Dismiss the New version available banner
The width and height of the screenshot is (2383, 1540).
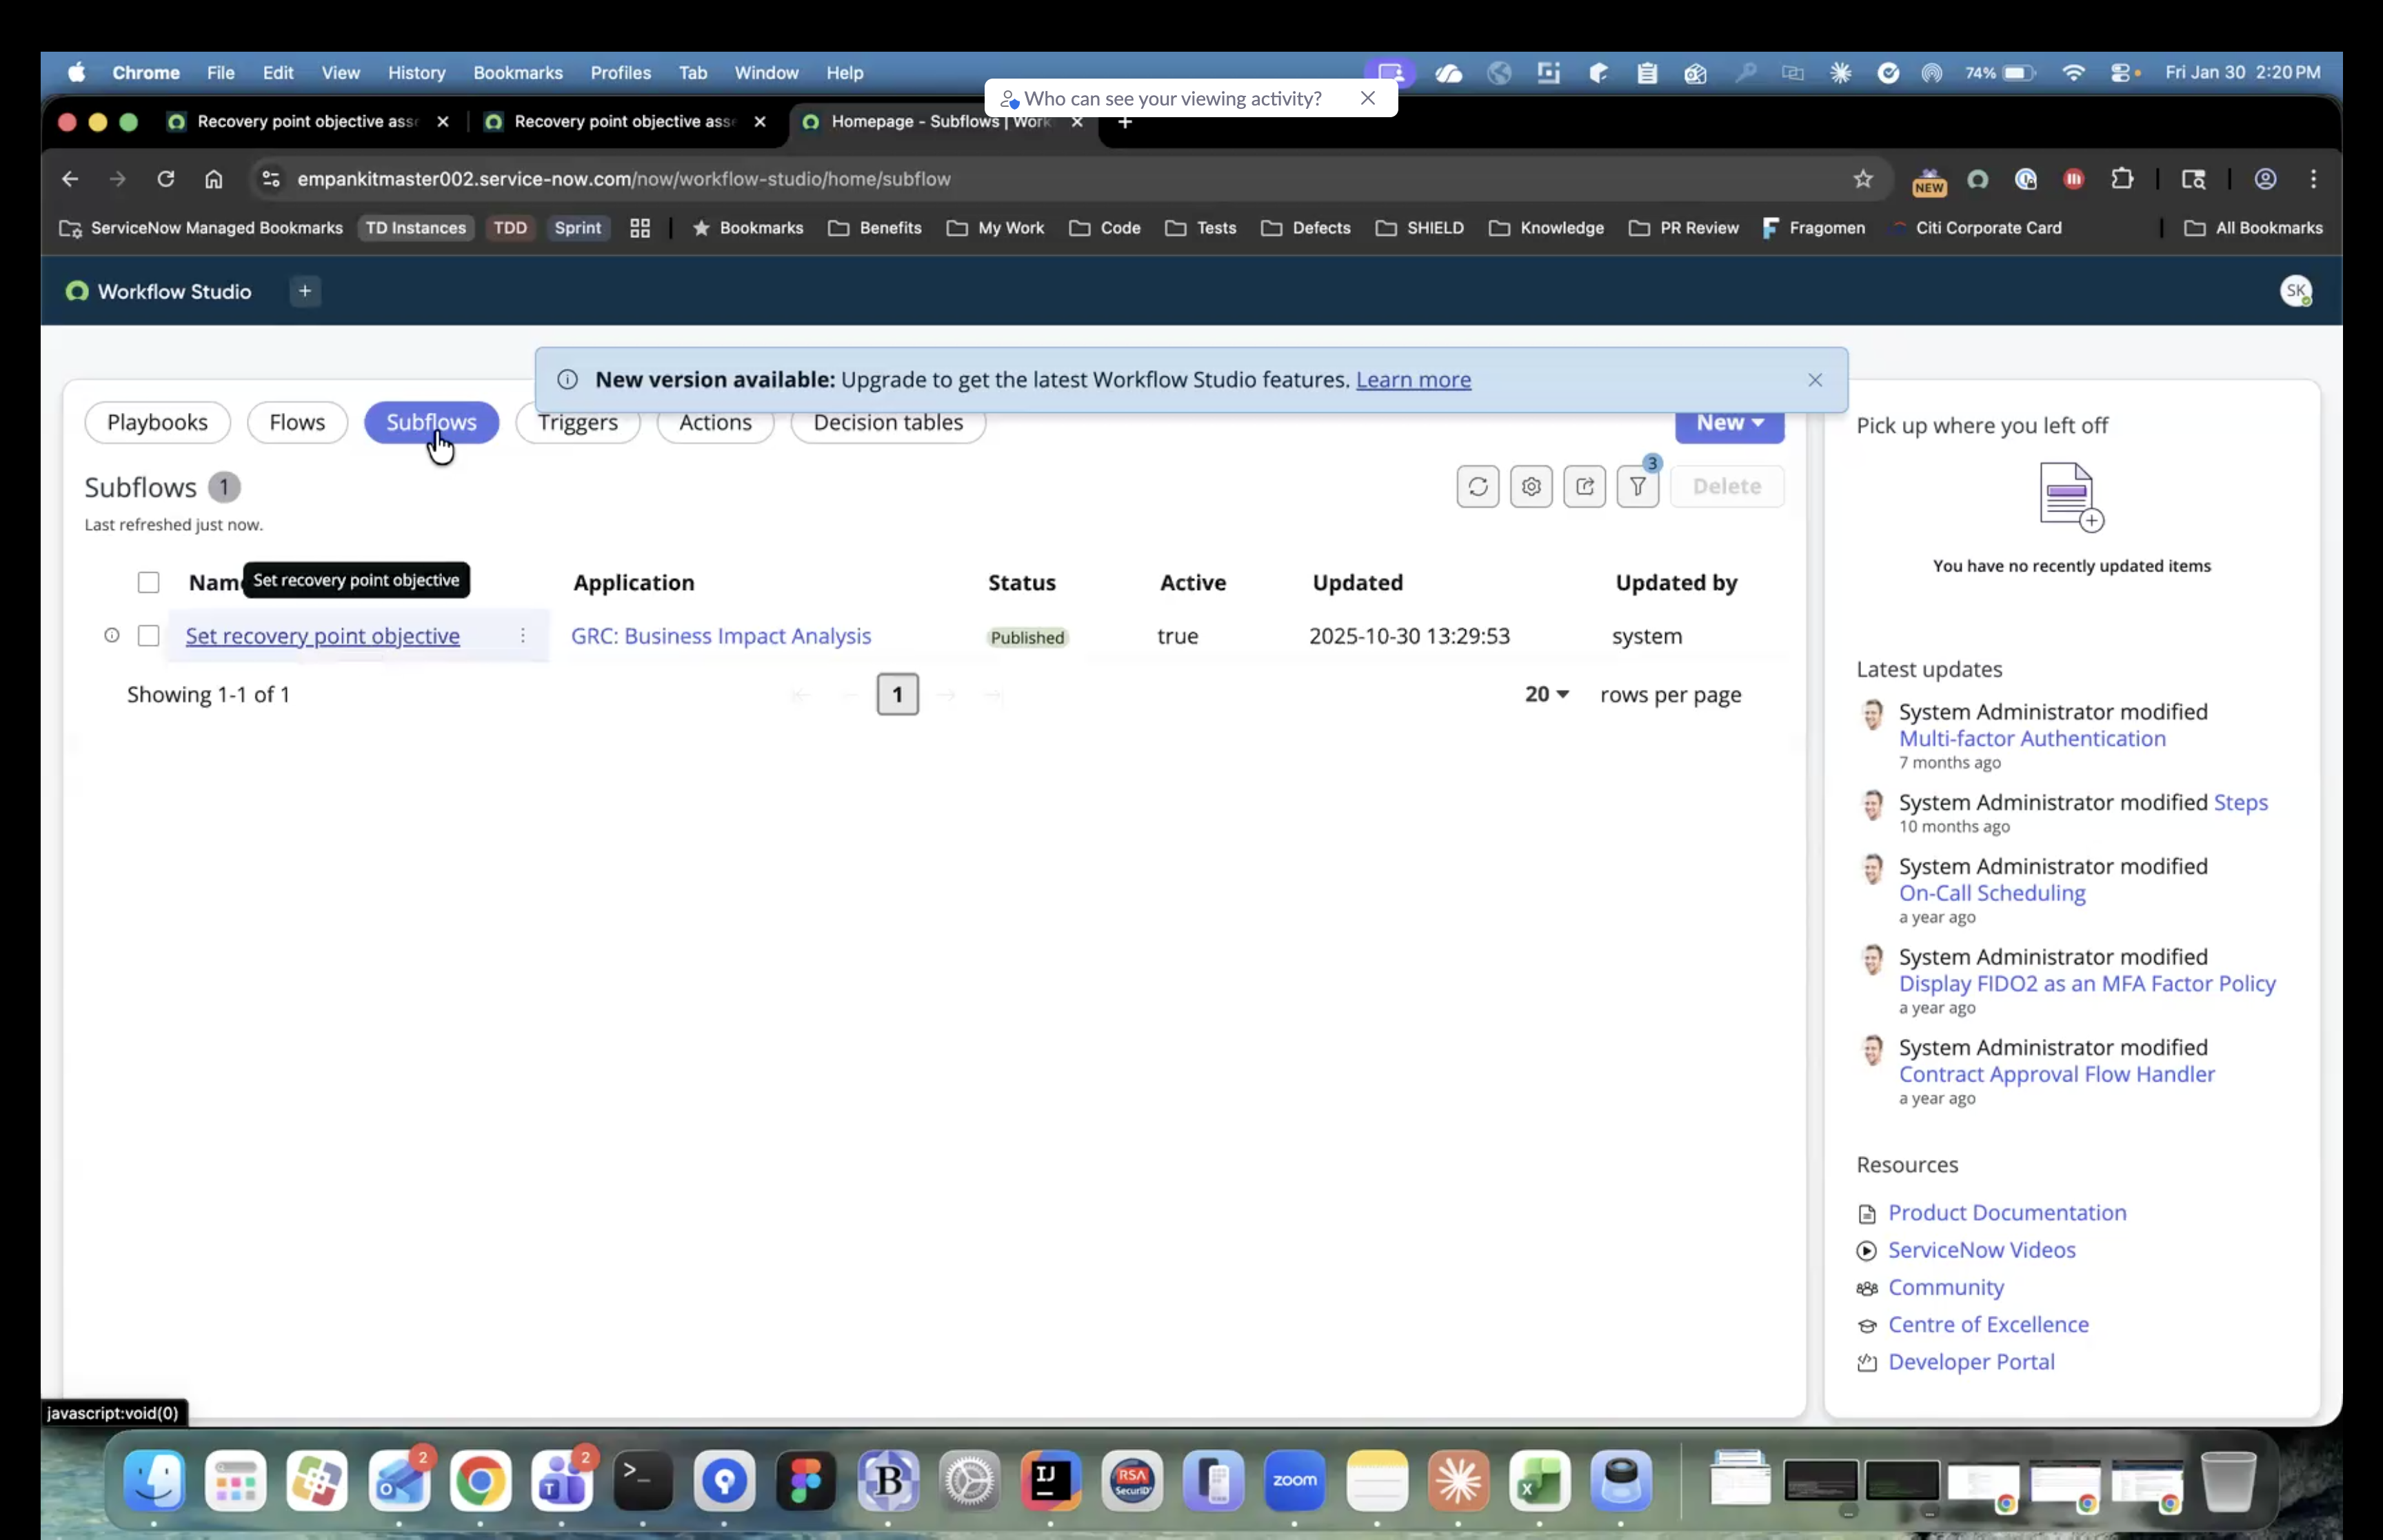click(1815, 380)
